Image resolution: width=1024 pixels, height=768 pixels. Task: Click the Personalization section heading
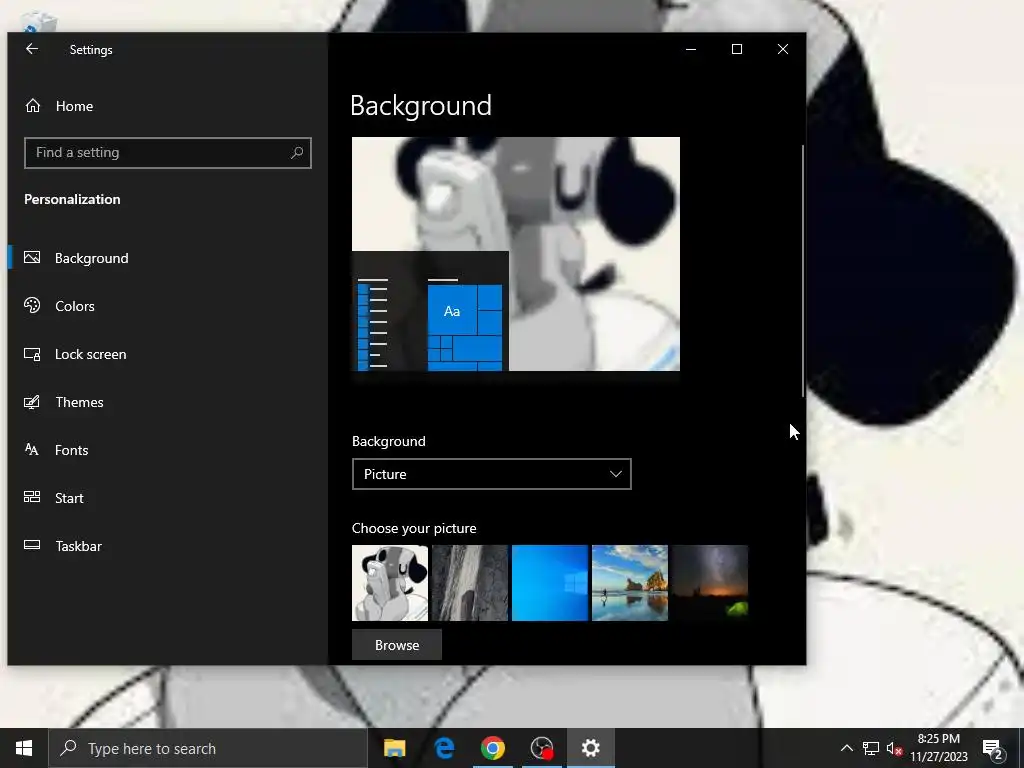coord(72,199)
